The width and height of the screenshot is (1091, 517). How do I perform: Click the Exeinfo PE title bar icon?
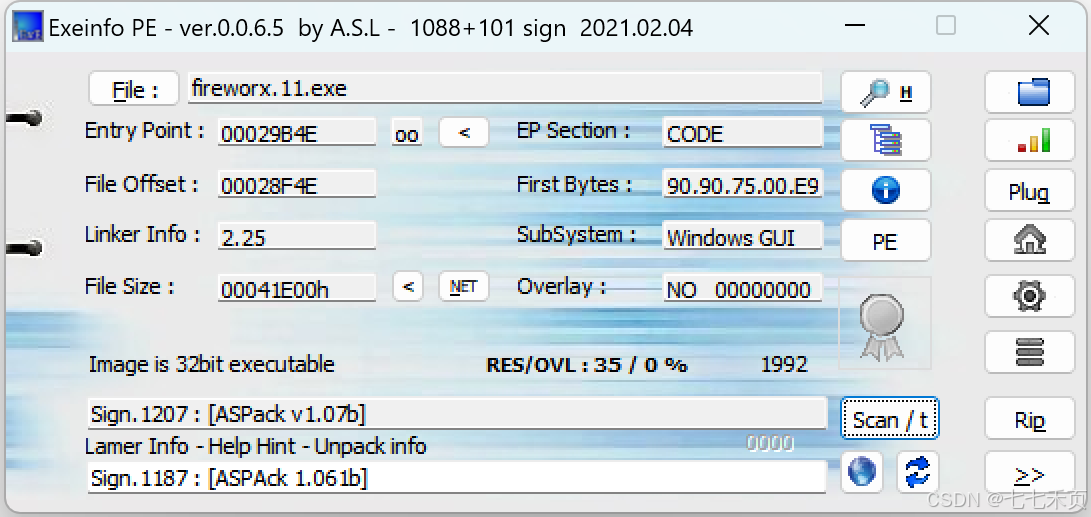(x=28, y=26)
